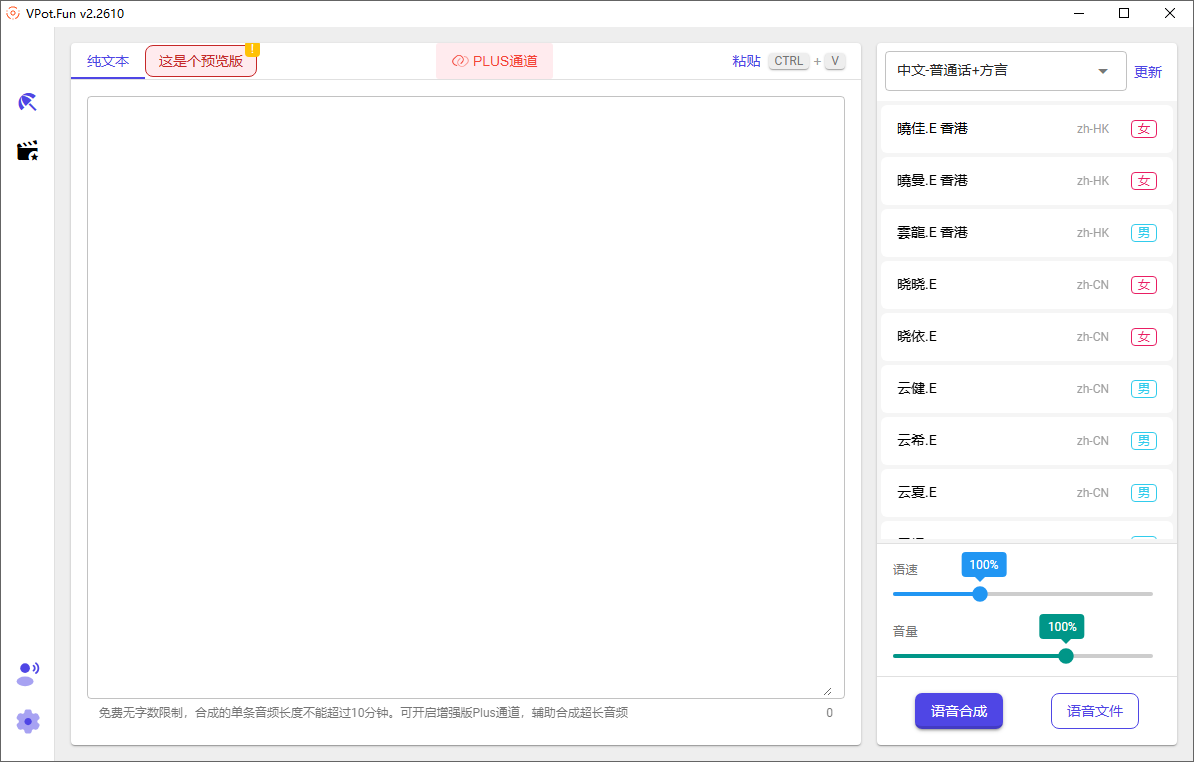This screenshot has width=1194, height=762.
Task: Open the voice speaker icon in the sidebar
Action: tap(27, 674)
